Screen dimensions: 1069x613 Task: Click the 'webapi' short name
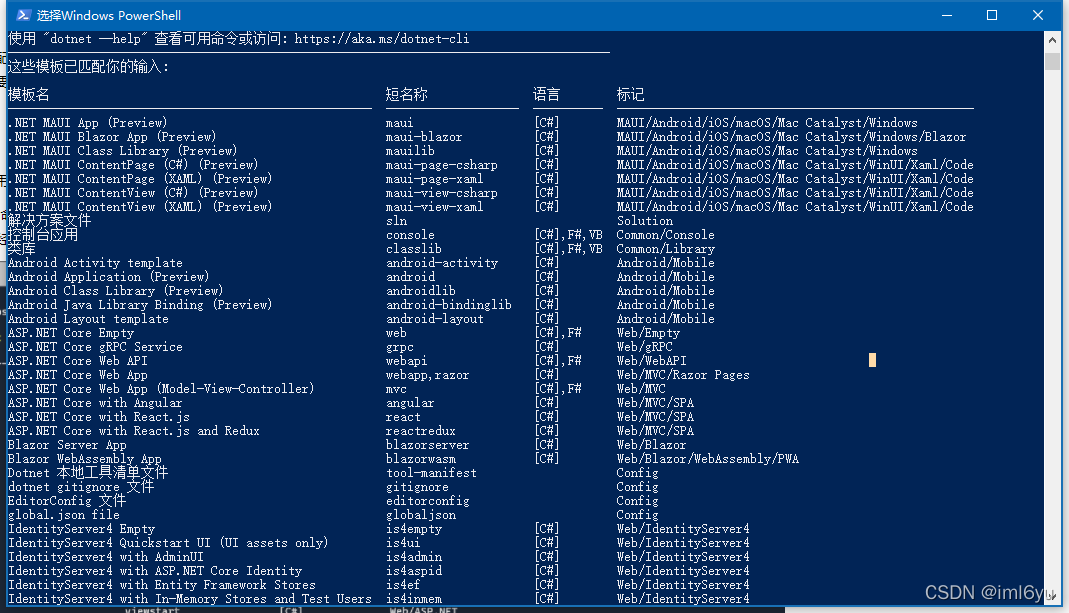tap(406, 361)
